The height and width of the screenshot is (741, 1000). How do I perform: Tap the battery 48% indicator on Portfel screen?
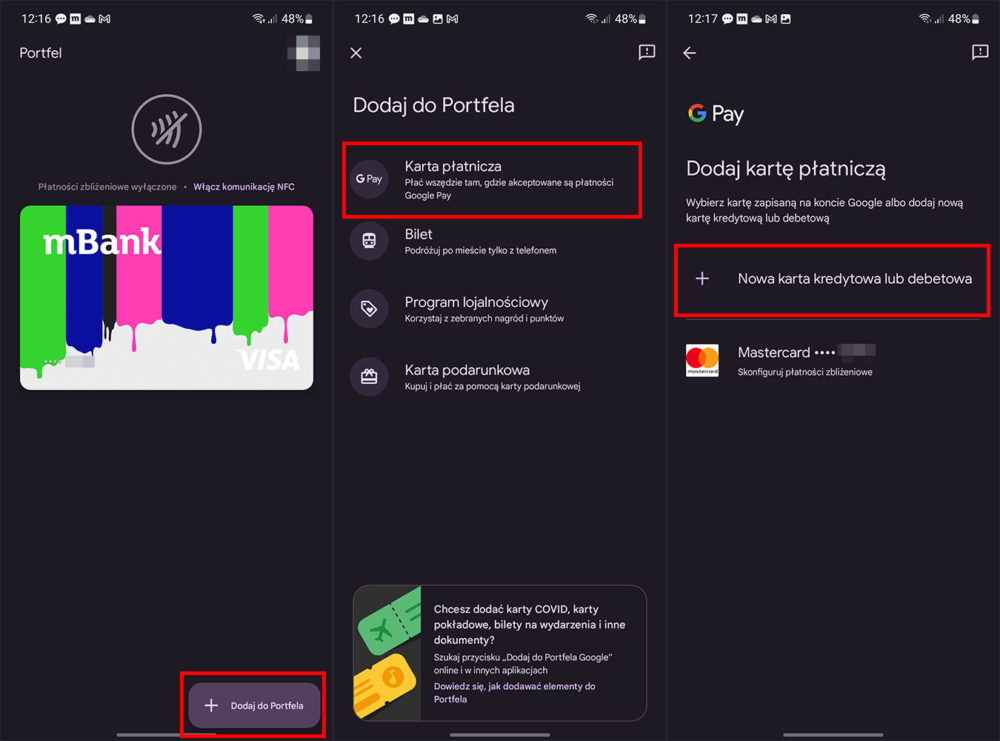click(x=297, y=19)
